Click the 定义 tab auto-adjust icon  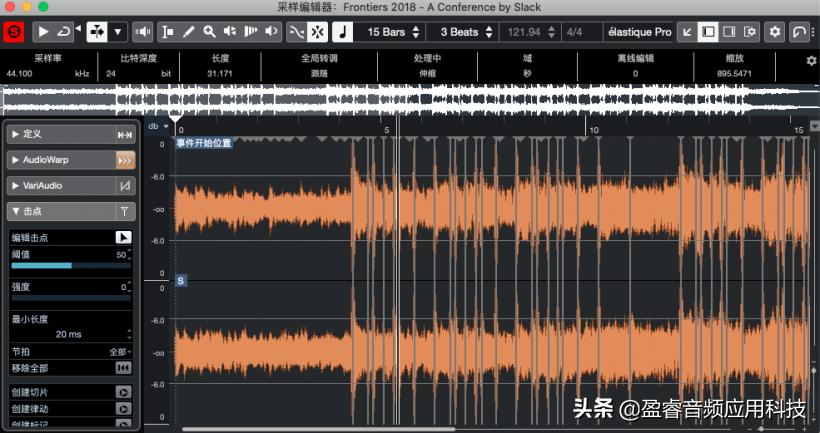coord(125,135)
